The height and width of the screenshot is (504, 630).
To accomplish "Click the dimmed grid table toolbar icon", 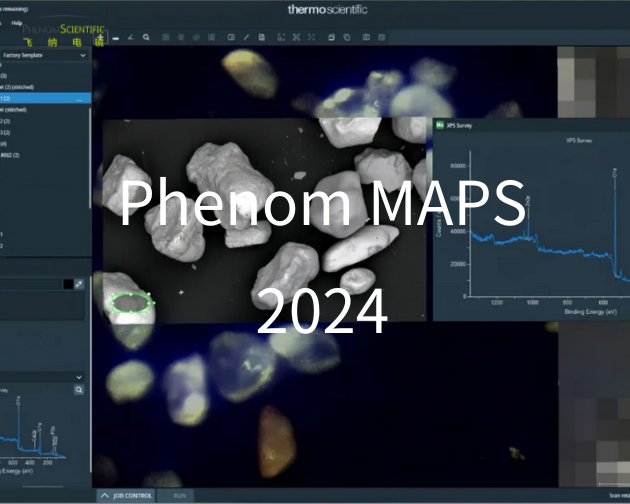I will point(166,37).
